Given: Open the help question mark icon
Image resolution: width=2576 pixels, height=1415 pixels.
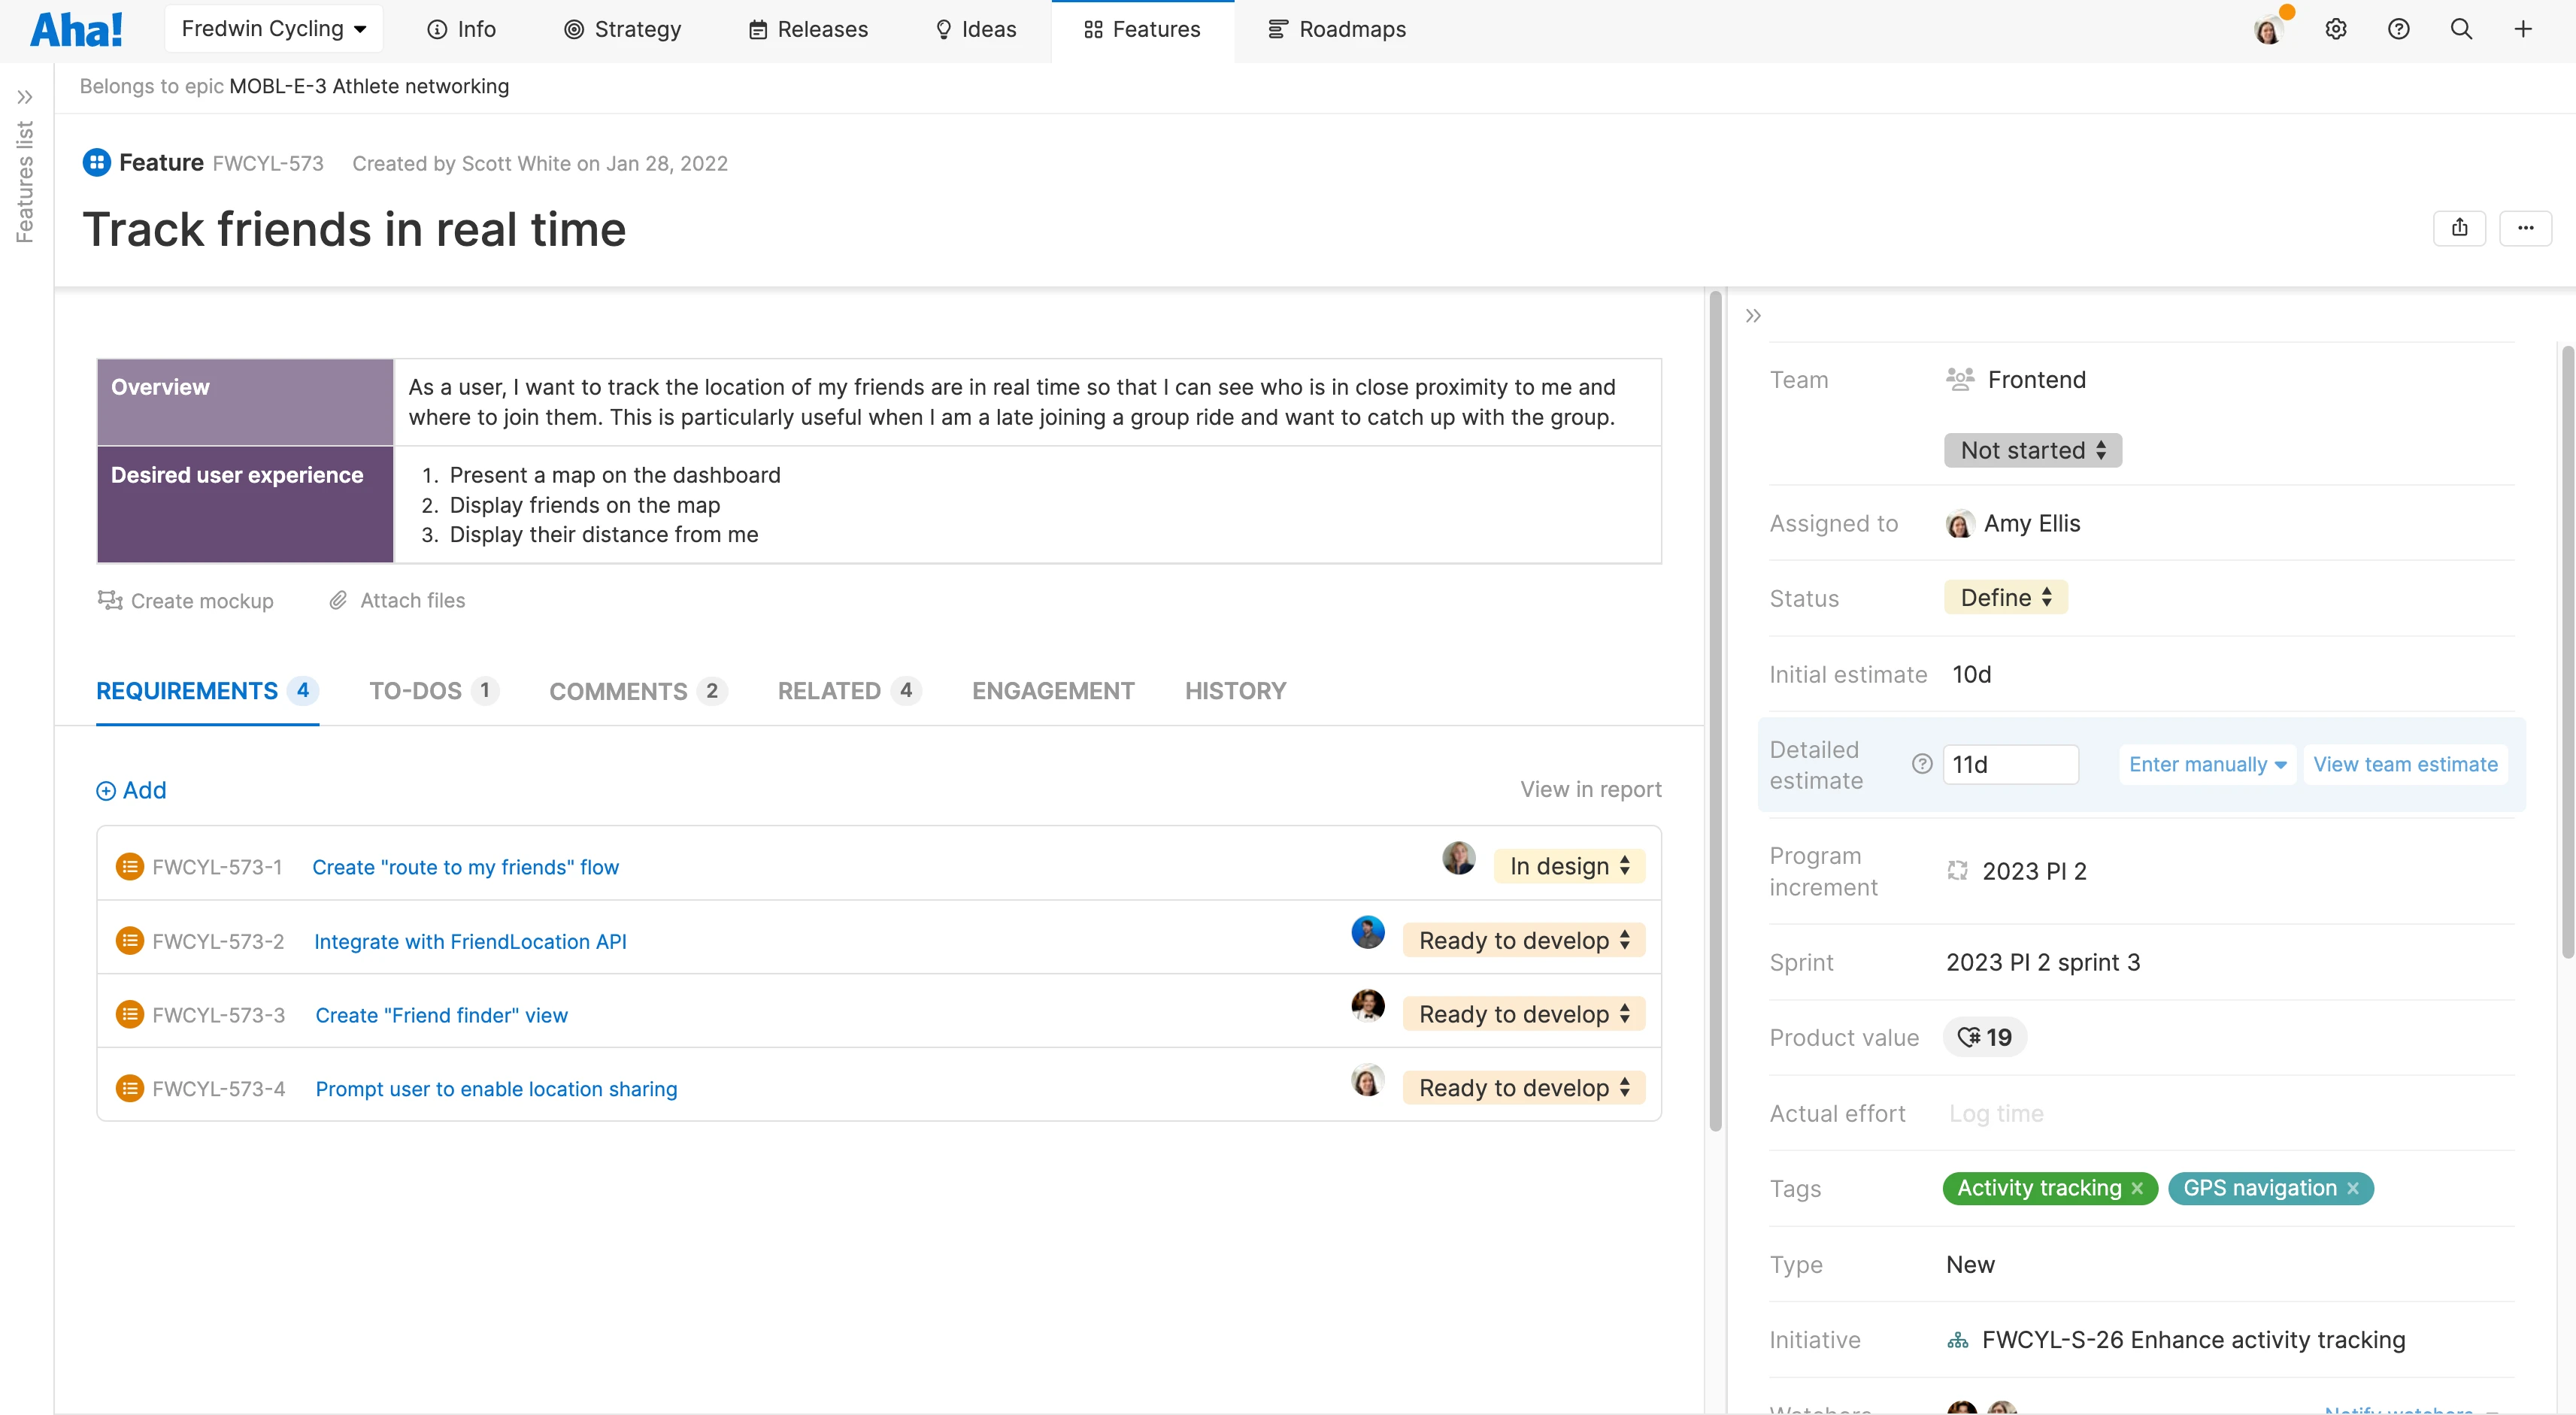Looking at the screenshot, I should [2398, 29].
